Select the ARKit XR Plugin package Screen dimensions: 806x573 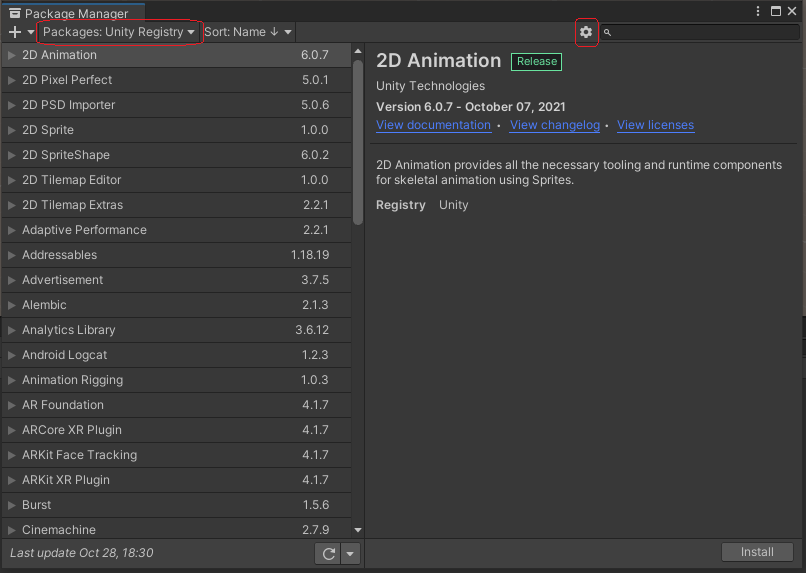(x=177, y=480)
